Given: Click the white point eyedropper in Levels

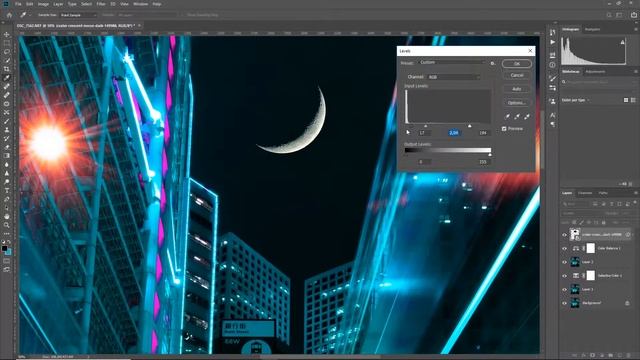Looking at the screenshot, I should coord(527,117).
